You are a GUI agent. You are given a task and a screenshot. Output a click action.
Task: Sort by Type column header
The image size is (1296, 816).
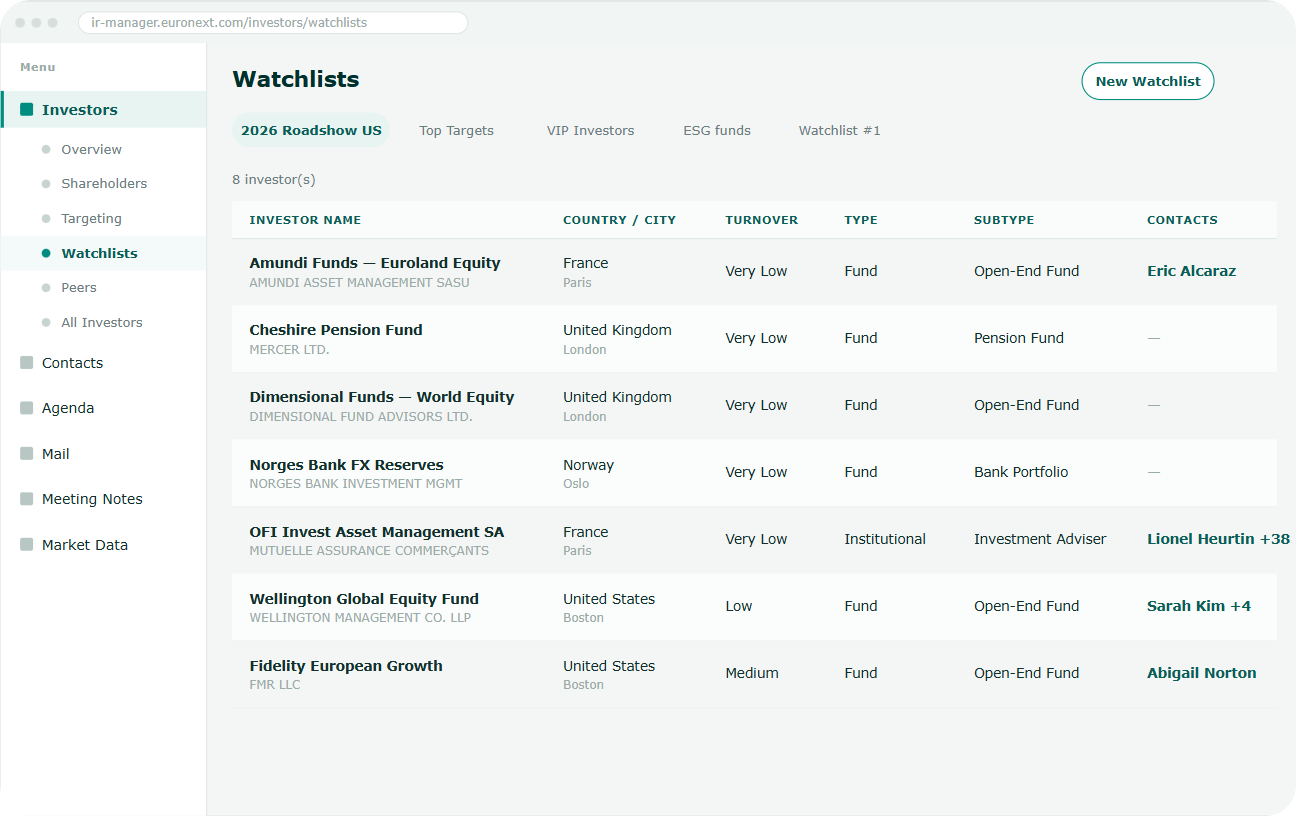[x=861, y=220]
